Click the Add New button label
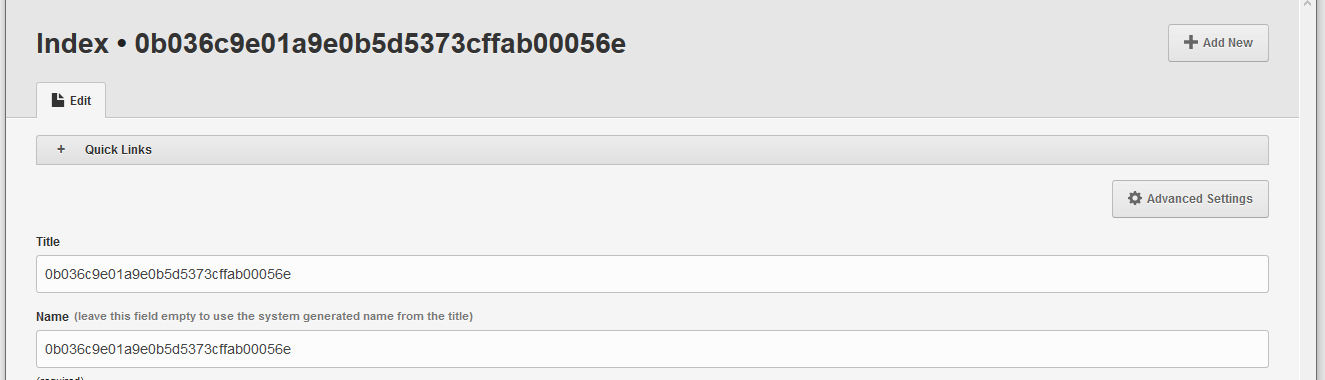This screenshot has height=380, width=1325. coord(1227,43)
